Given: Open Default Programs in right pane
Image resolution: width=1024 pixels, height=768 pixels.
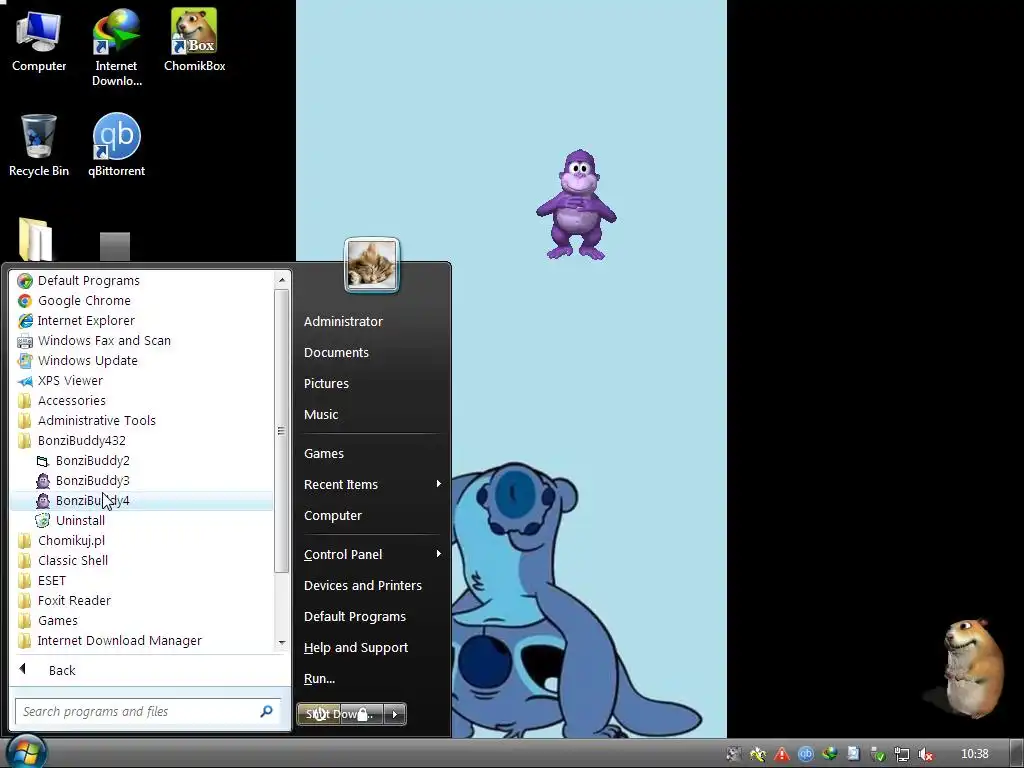Looking at the screenshot, I should tap(371, 616).
